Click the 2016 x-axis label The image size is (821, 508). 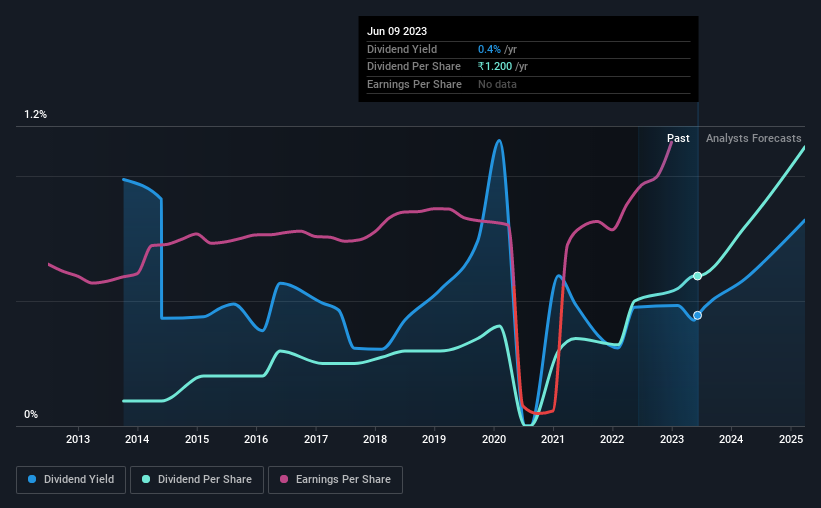(x=256, y=439)
